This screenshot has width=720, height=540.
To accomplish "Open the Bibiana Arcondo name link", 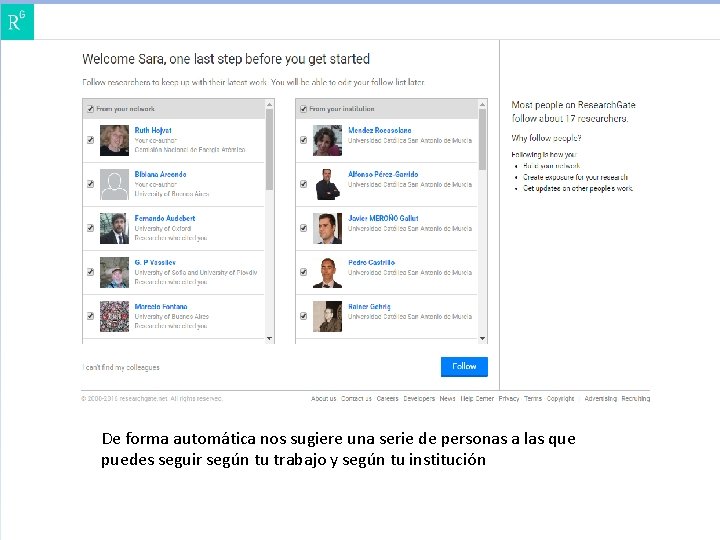I will [160, 174].
